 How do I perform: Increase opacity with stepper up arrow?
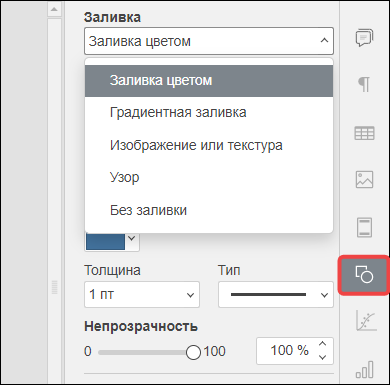[322, 344]
